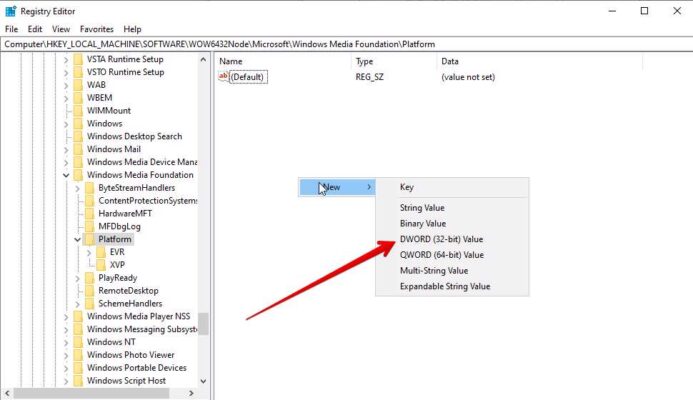
Task: Click the Windows Media Foundation folder icon
Action: (78, 175)
